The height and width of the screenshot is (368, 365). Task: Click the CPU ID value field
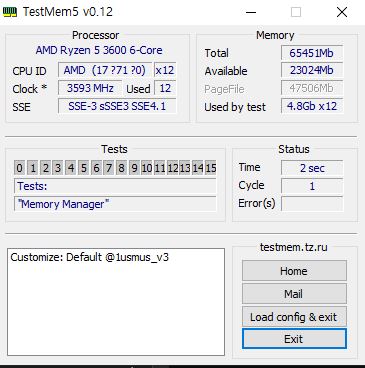coord(105,70)
